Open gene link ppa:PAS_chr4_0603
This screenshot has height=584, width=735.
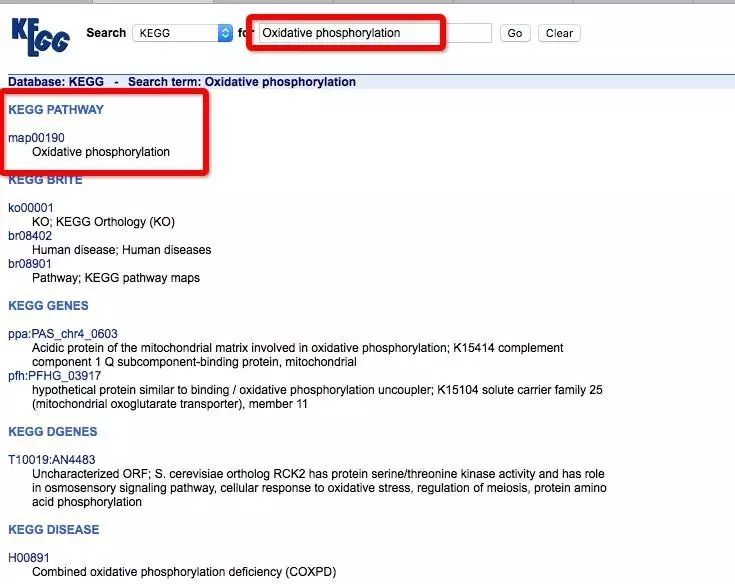pyautogui.click(x=63, y=334)
